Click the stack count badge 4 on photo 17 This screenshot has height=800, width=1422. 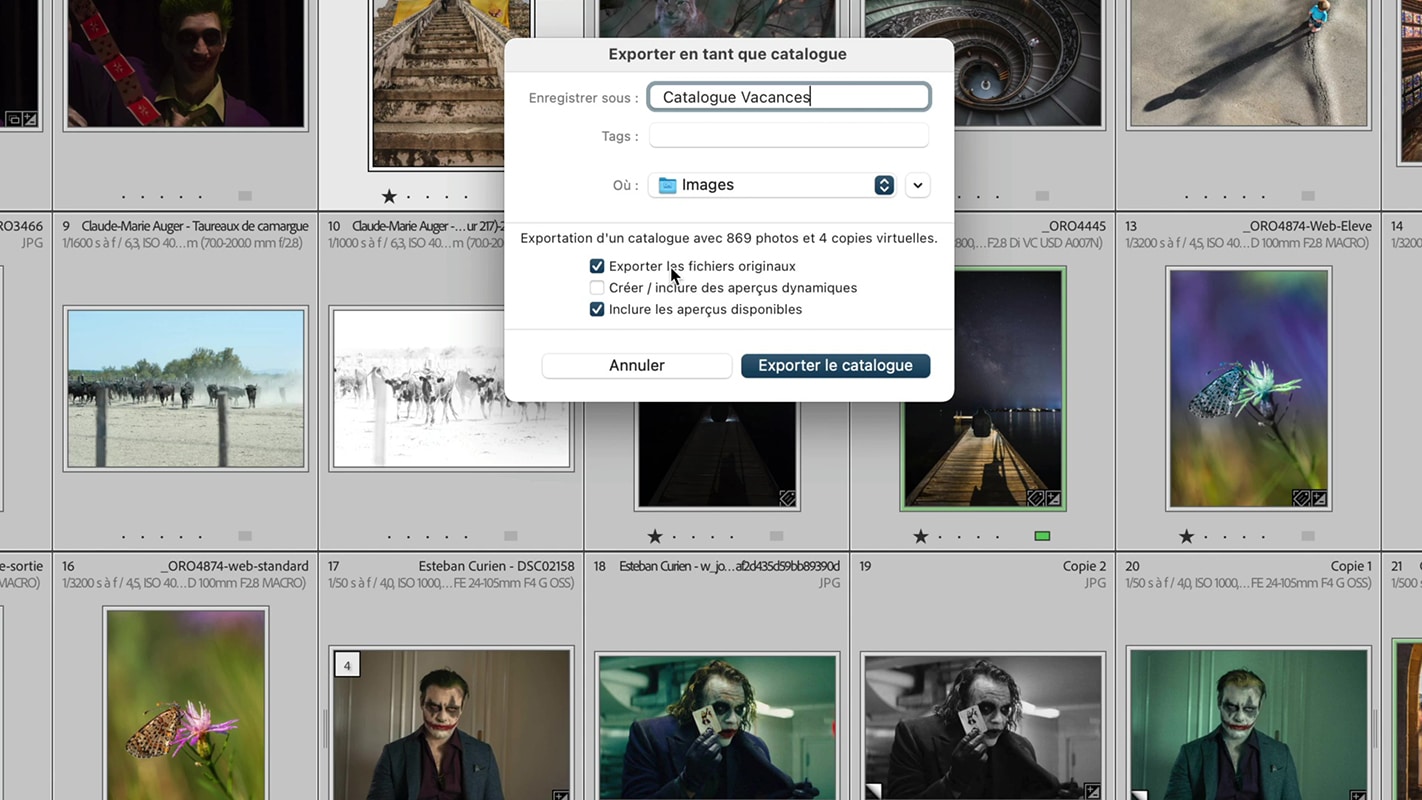point(347,665)
